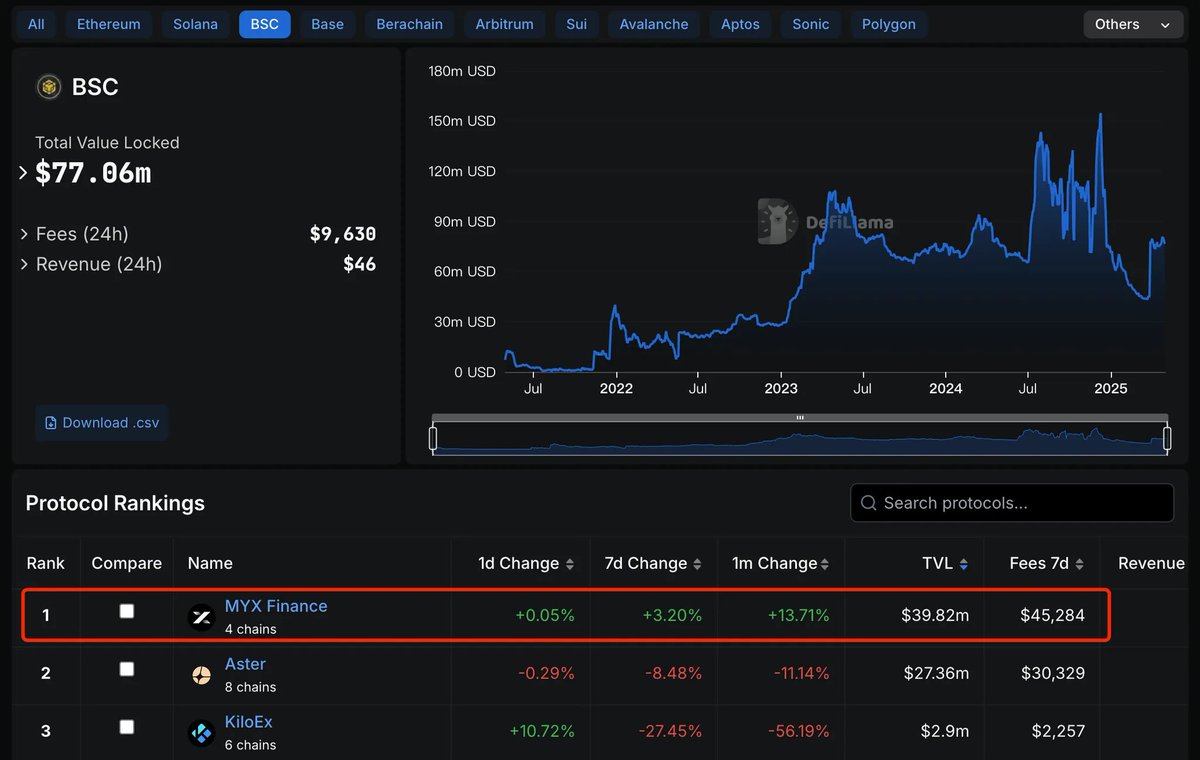Click the $77.06m total value figure
Viewport: 1200px width, 760px height.
tap(93, 173)
